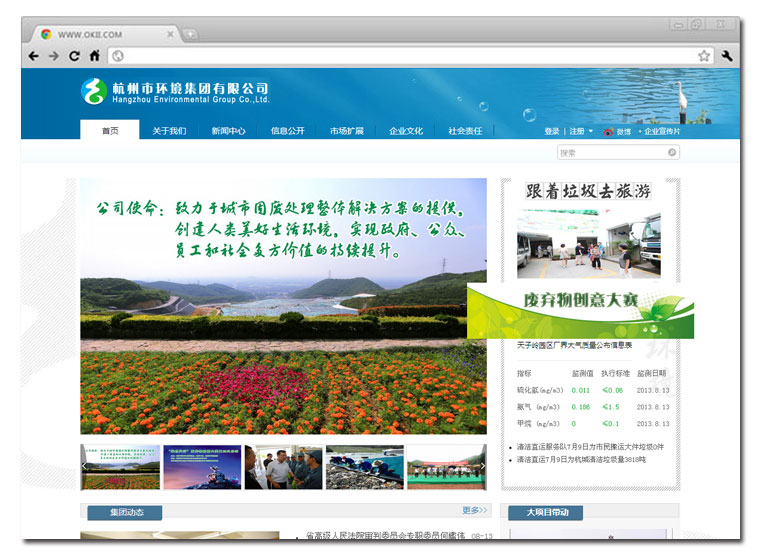The width and height of the screenshot is (762, 555).
Task: Open the browser wrench settings menu
Action: pyautogui.click(x=727, y=56)
